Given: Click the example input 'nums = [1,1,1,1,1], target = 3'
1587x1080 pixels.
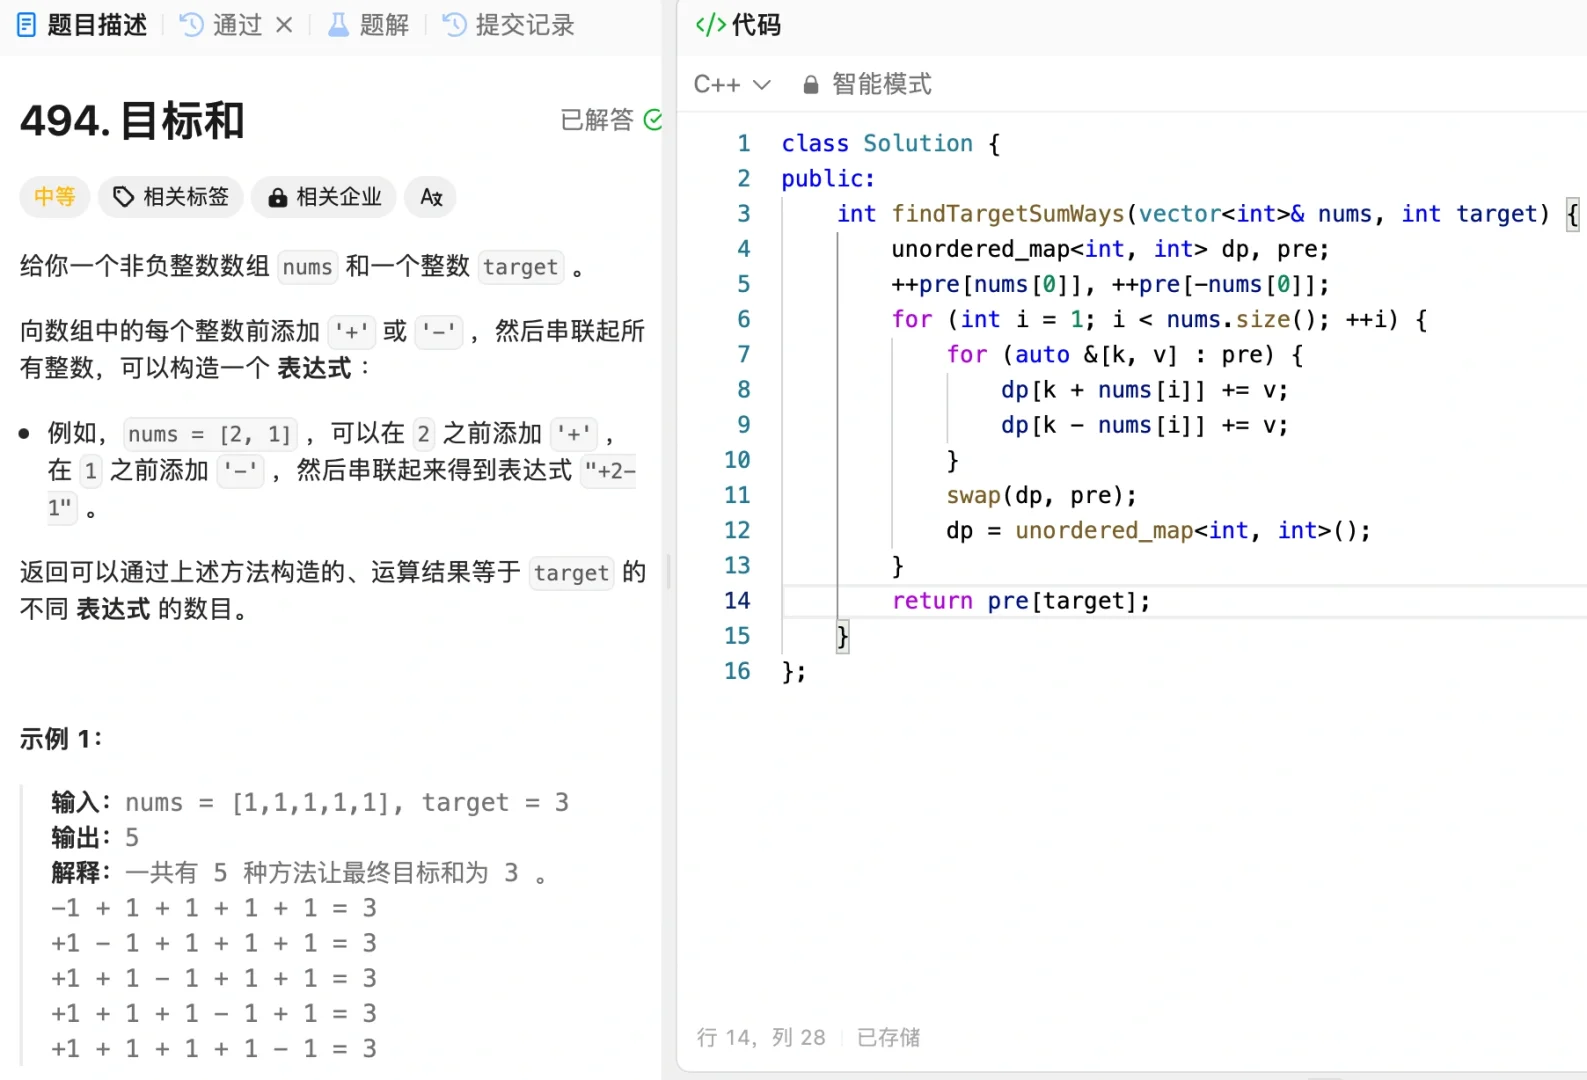Looking at the screenshot, I should pyautogui.click(x=347, y=803).
